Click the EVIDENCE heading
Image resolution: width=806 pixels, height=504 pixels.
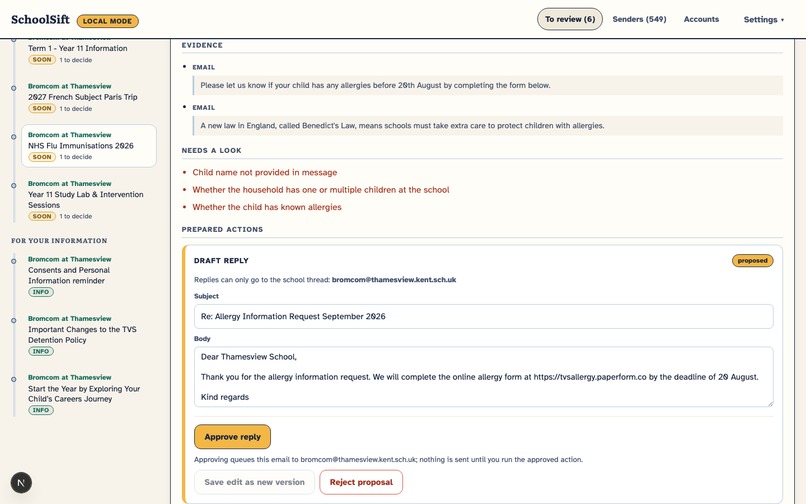click(202, 45)
